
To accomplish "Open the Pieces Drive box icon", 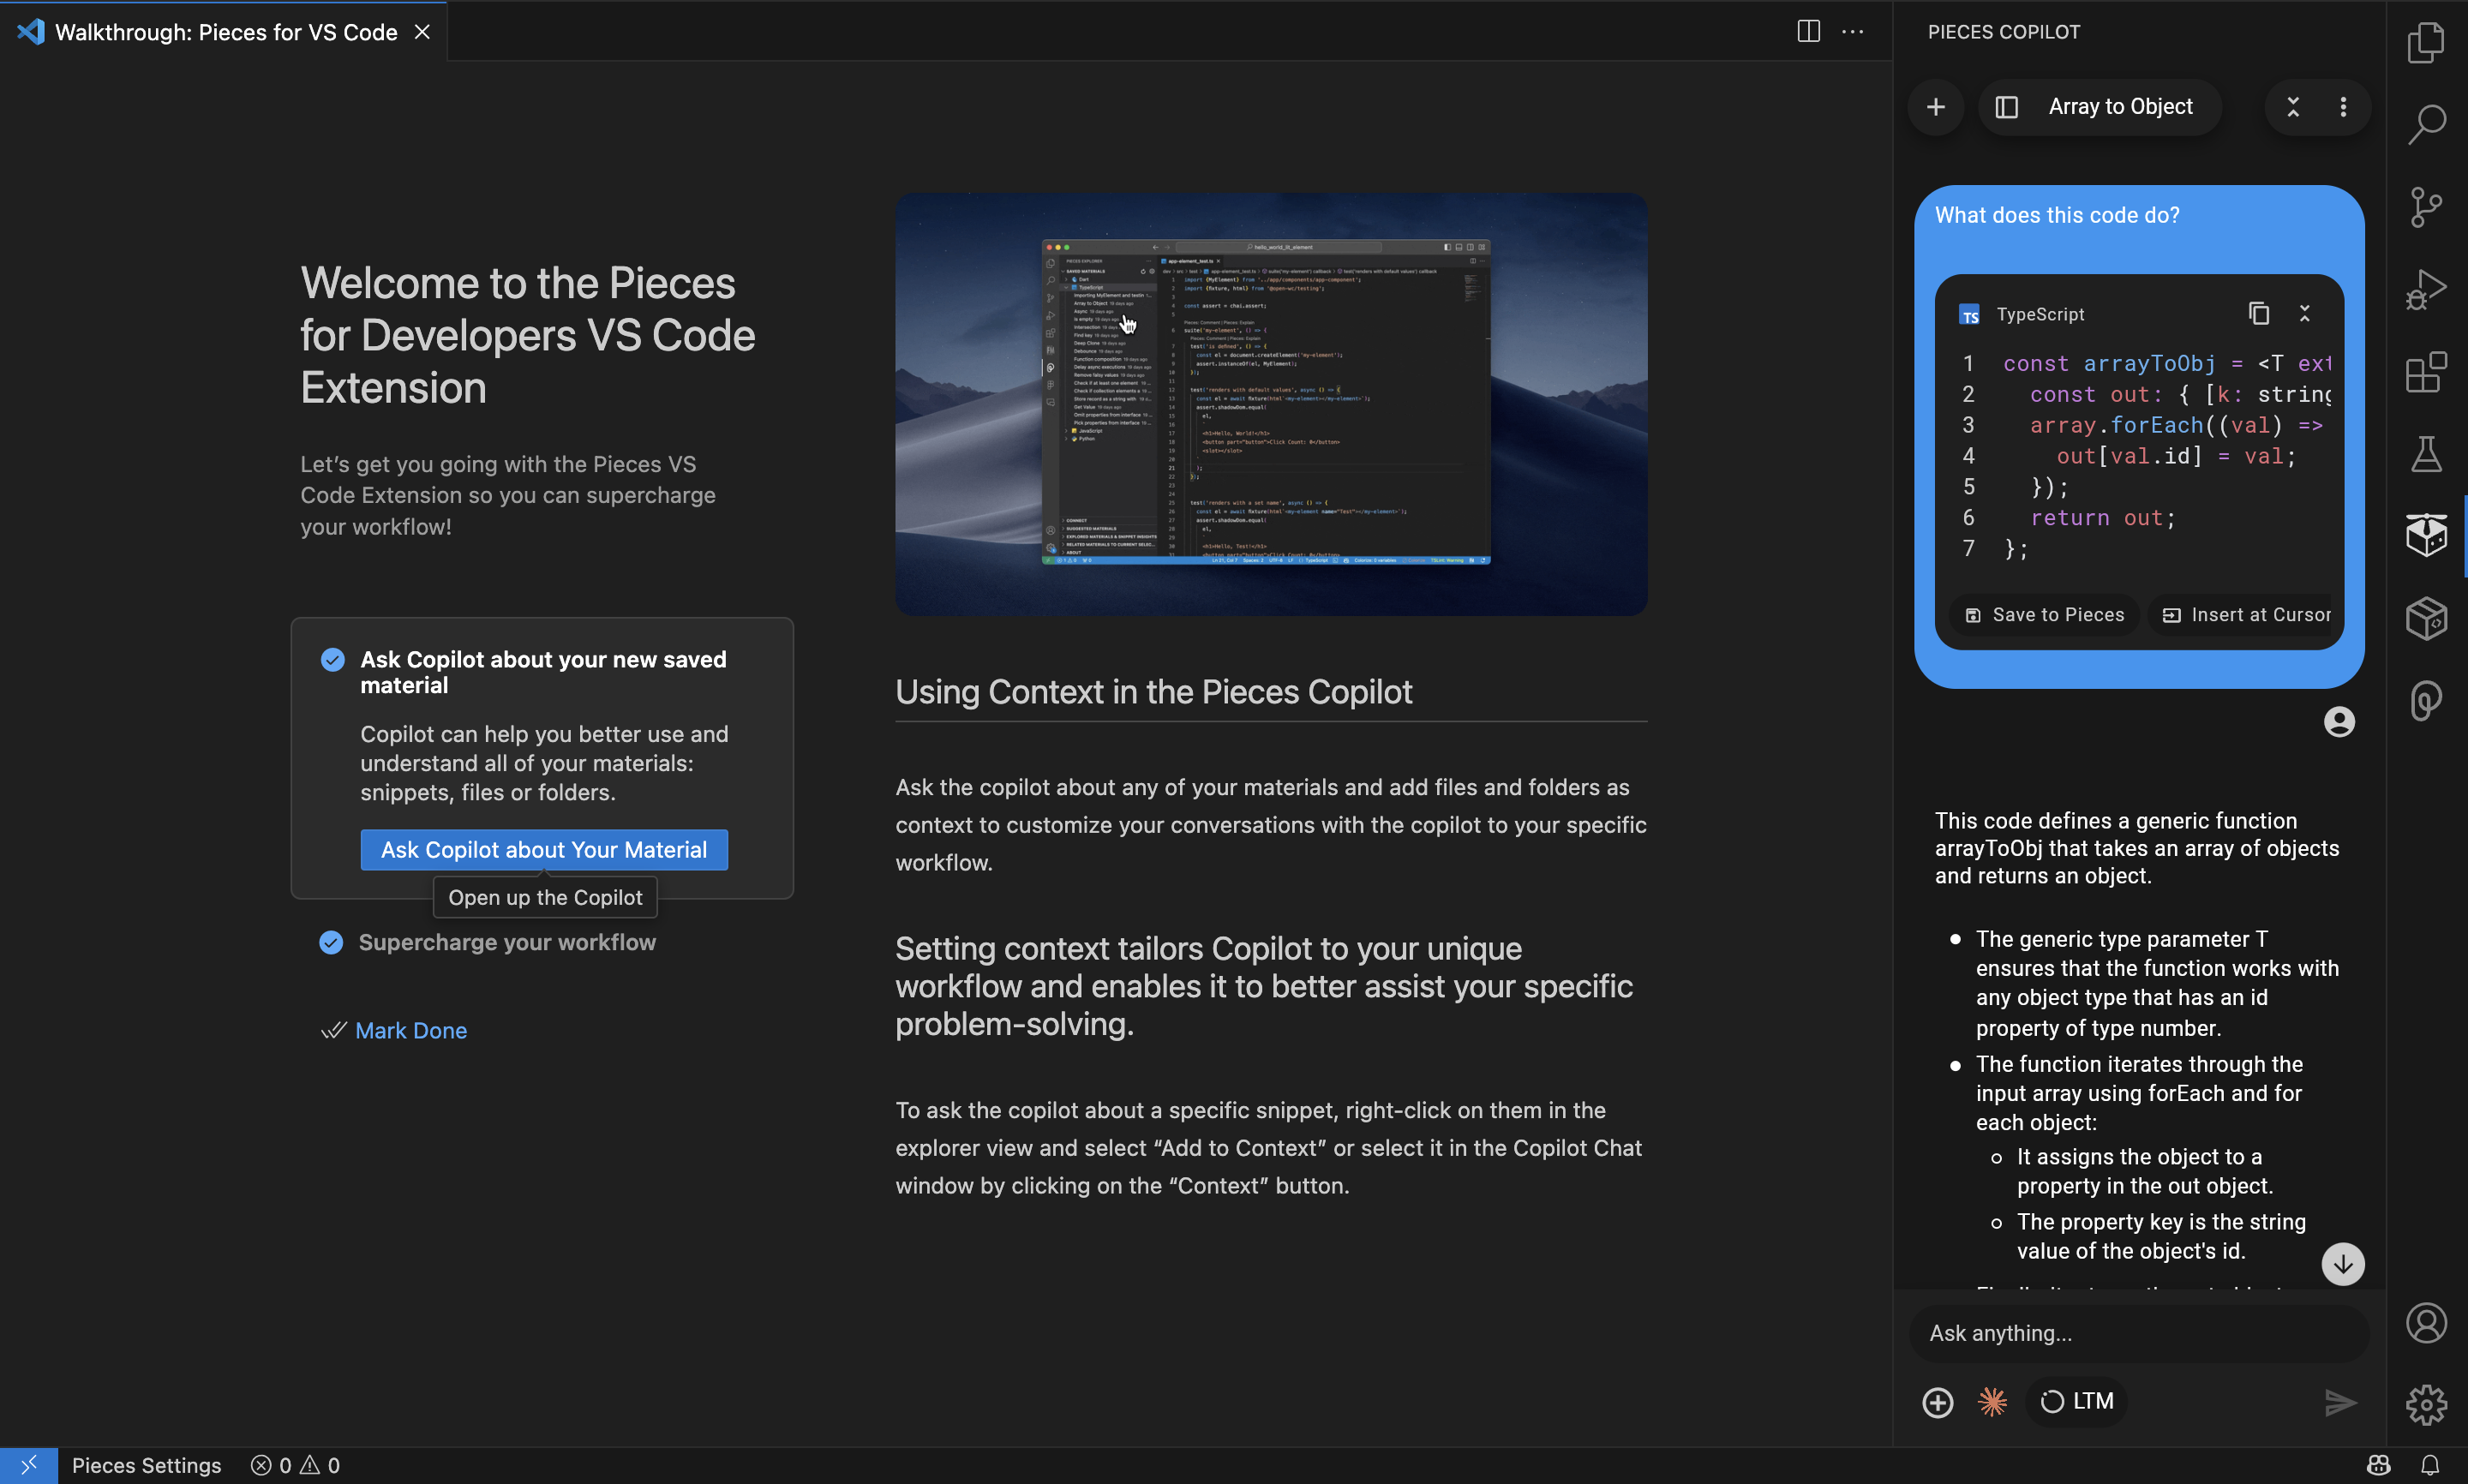I will (x=2426, y=618).
